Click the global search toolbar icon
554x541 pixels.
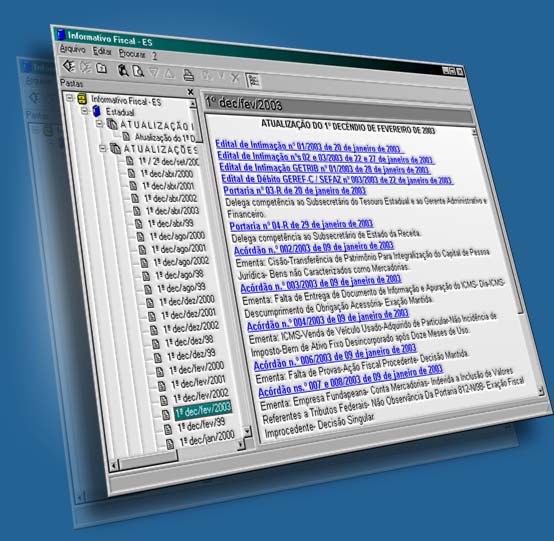click(123, 70)
